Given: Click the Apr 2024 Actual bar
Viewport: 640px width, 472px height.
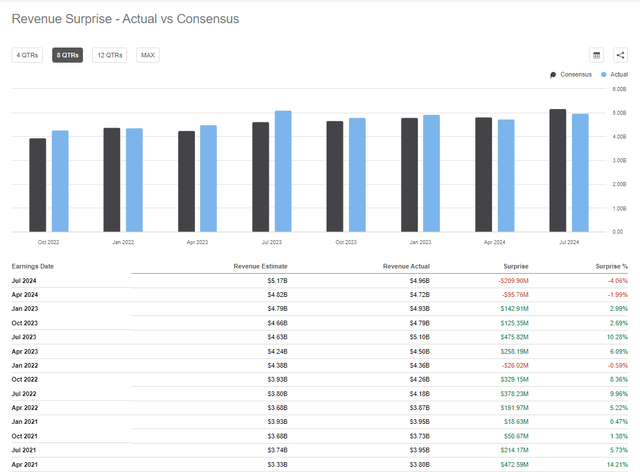Looking at the screenshot, I should (x=506, y=175).
